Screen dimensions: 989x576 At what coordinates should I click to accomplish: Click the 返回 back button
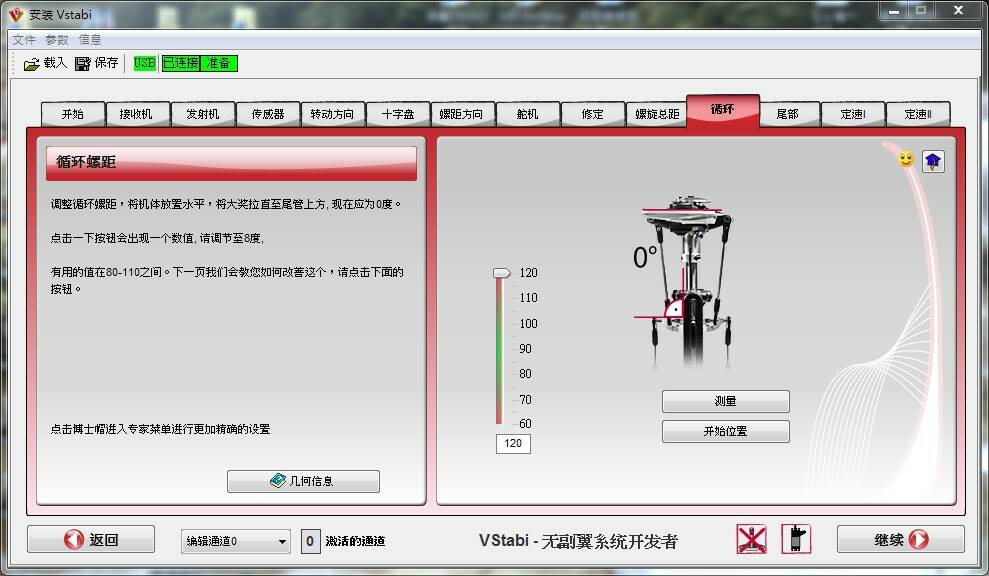pyautogui.click(x=91, y=539)
